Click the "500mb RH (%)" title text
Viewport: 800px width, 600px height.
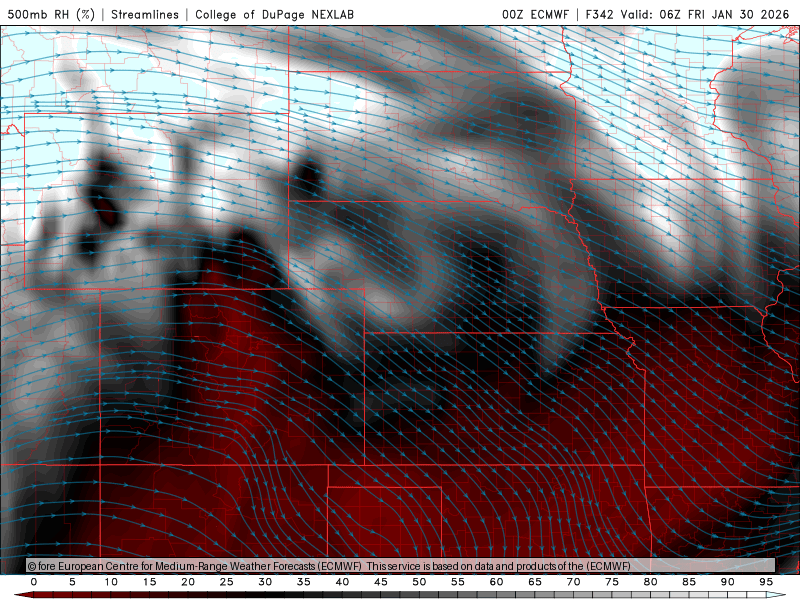click(51, 14)
